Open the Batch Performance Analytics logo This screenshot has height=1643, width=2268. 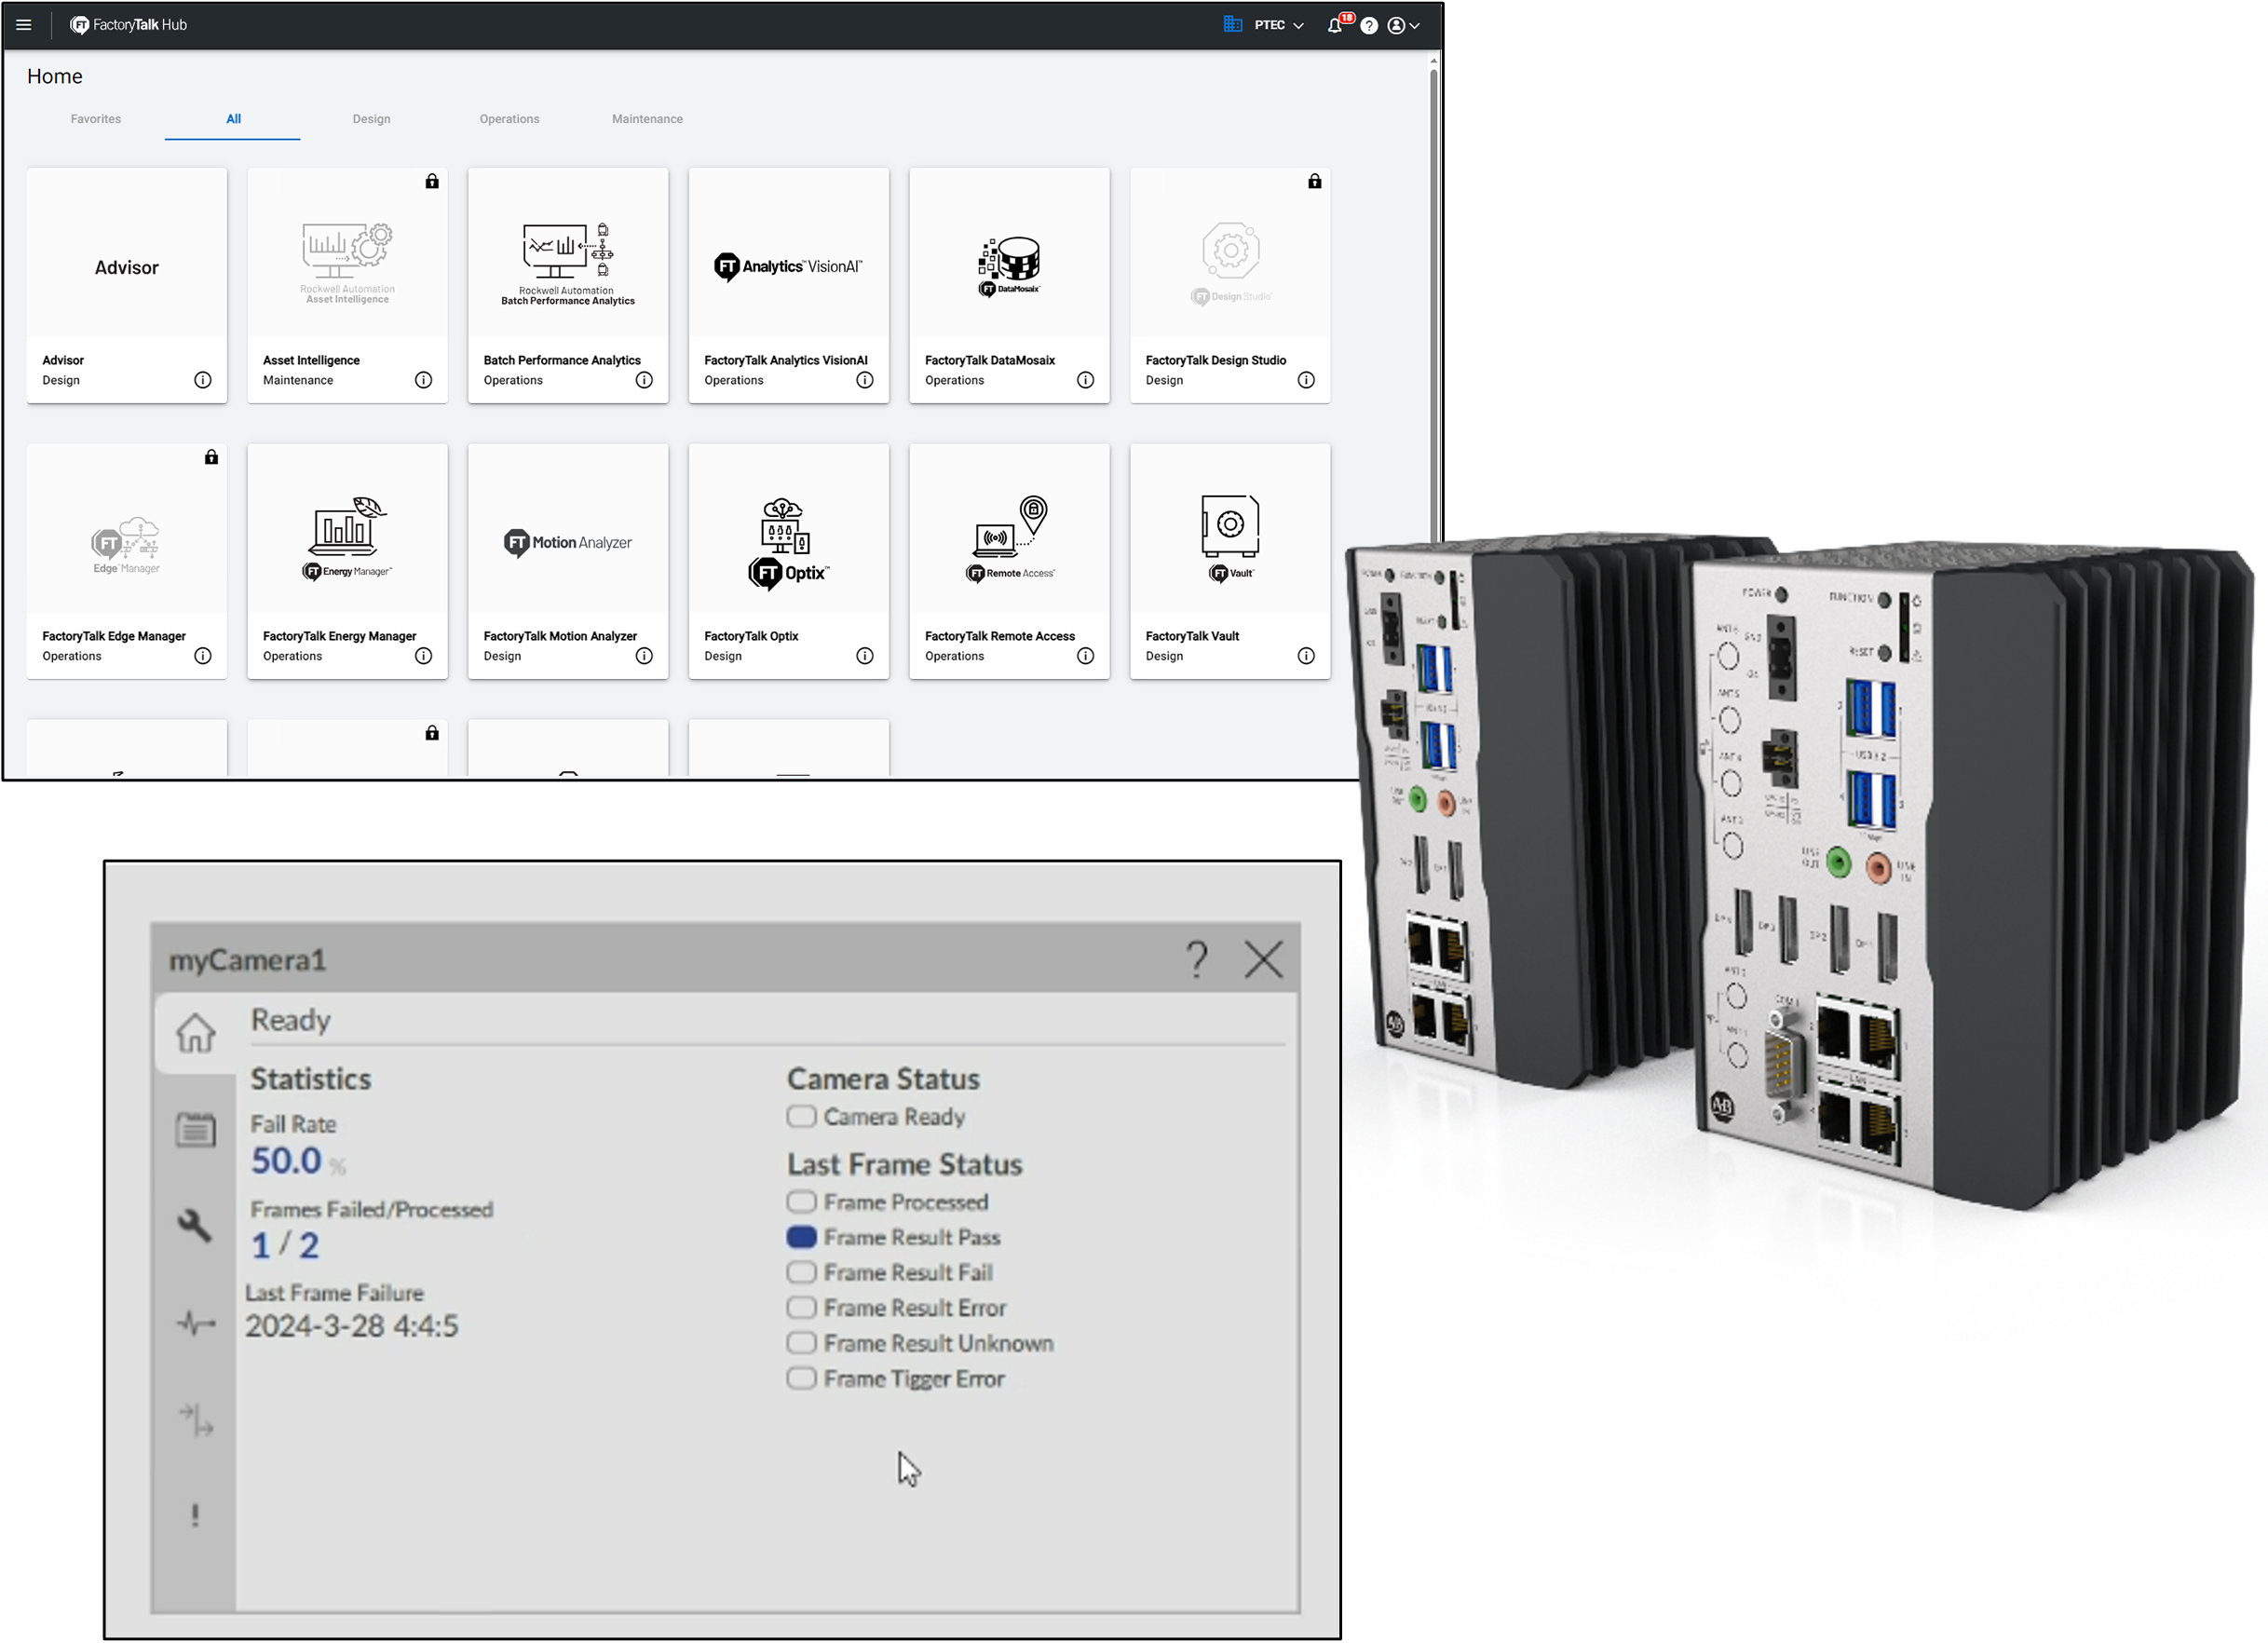coord(568,264)
